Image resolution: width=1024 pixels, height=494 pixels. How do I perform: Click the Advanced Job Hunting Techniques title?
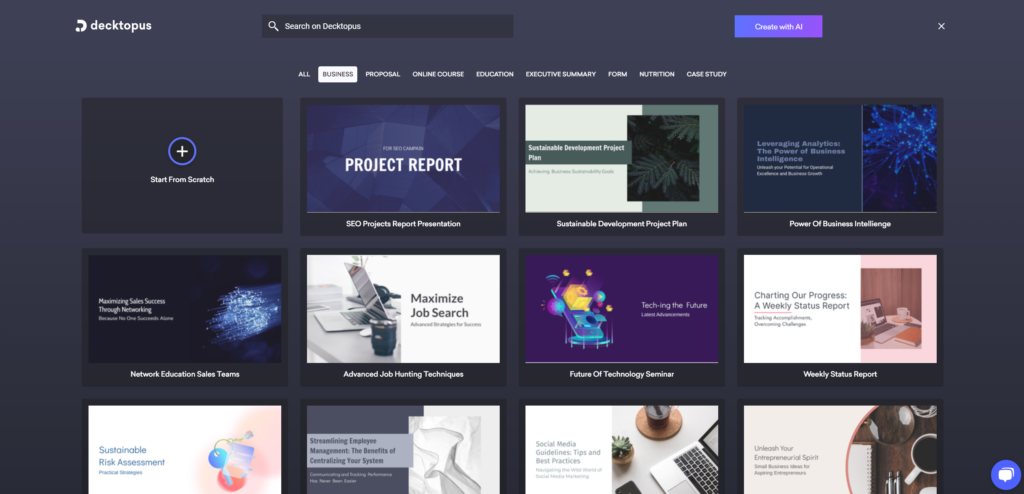403,374
